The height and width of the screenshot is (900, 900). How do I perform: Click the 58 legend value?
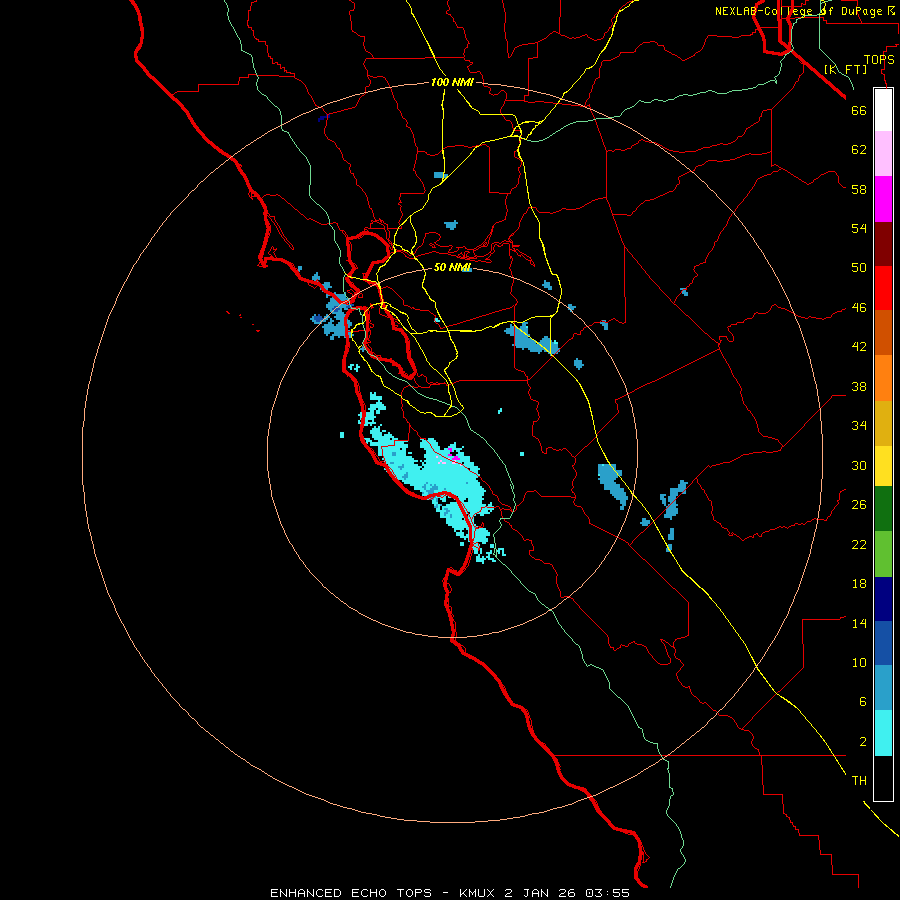coord(859,189)
